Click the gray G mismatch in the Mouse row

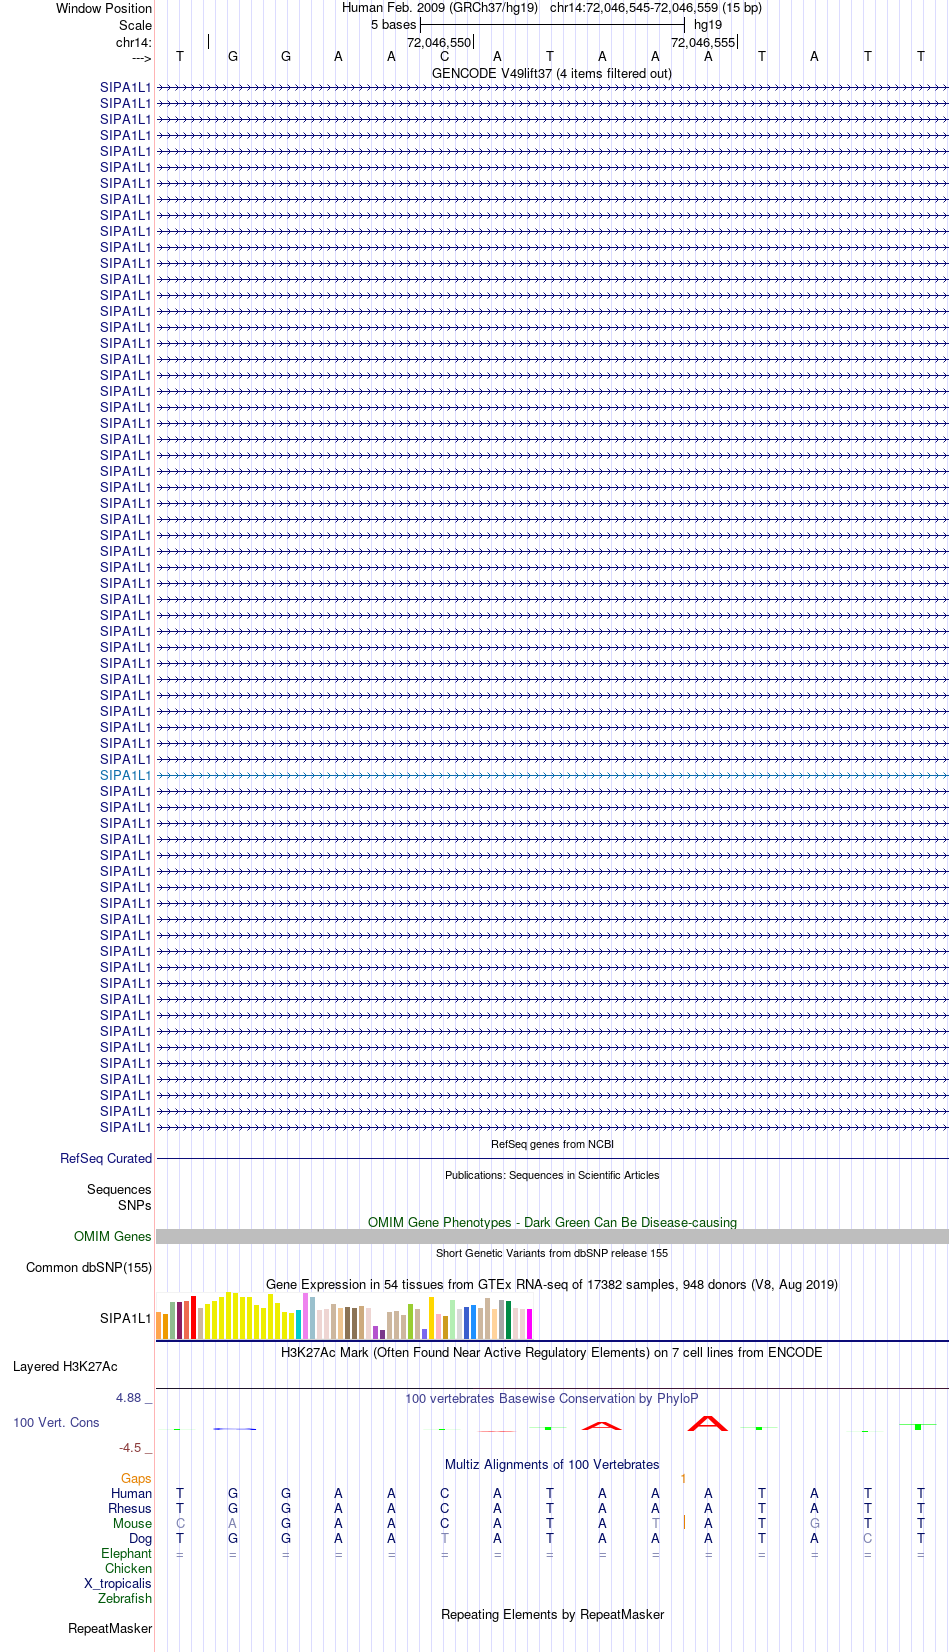pyautogui.click(x=814, y=1523)
